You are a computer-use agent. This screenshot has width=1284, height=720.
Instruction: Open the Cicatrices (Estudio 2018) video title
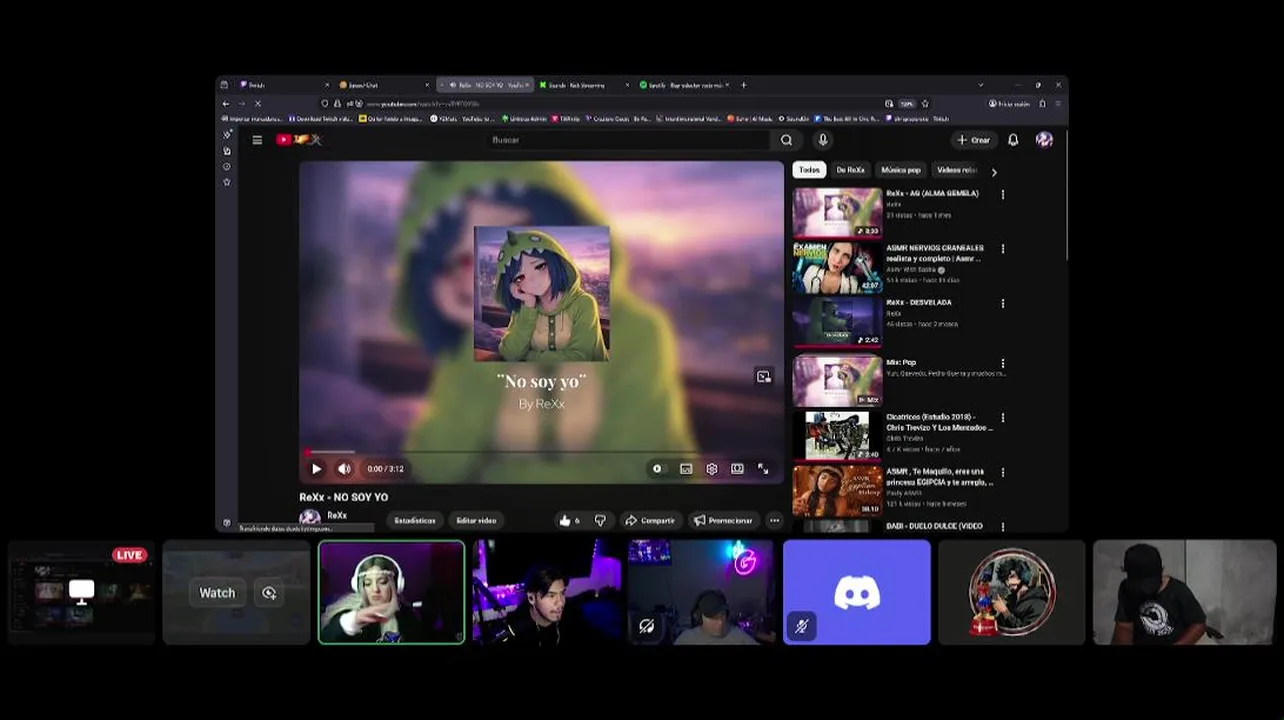click(940, 422)
